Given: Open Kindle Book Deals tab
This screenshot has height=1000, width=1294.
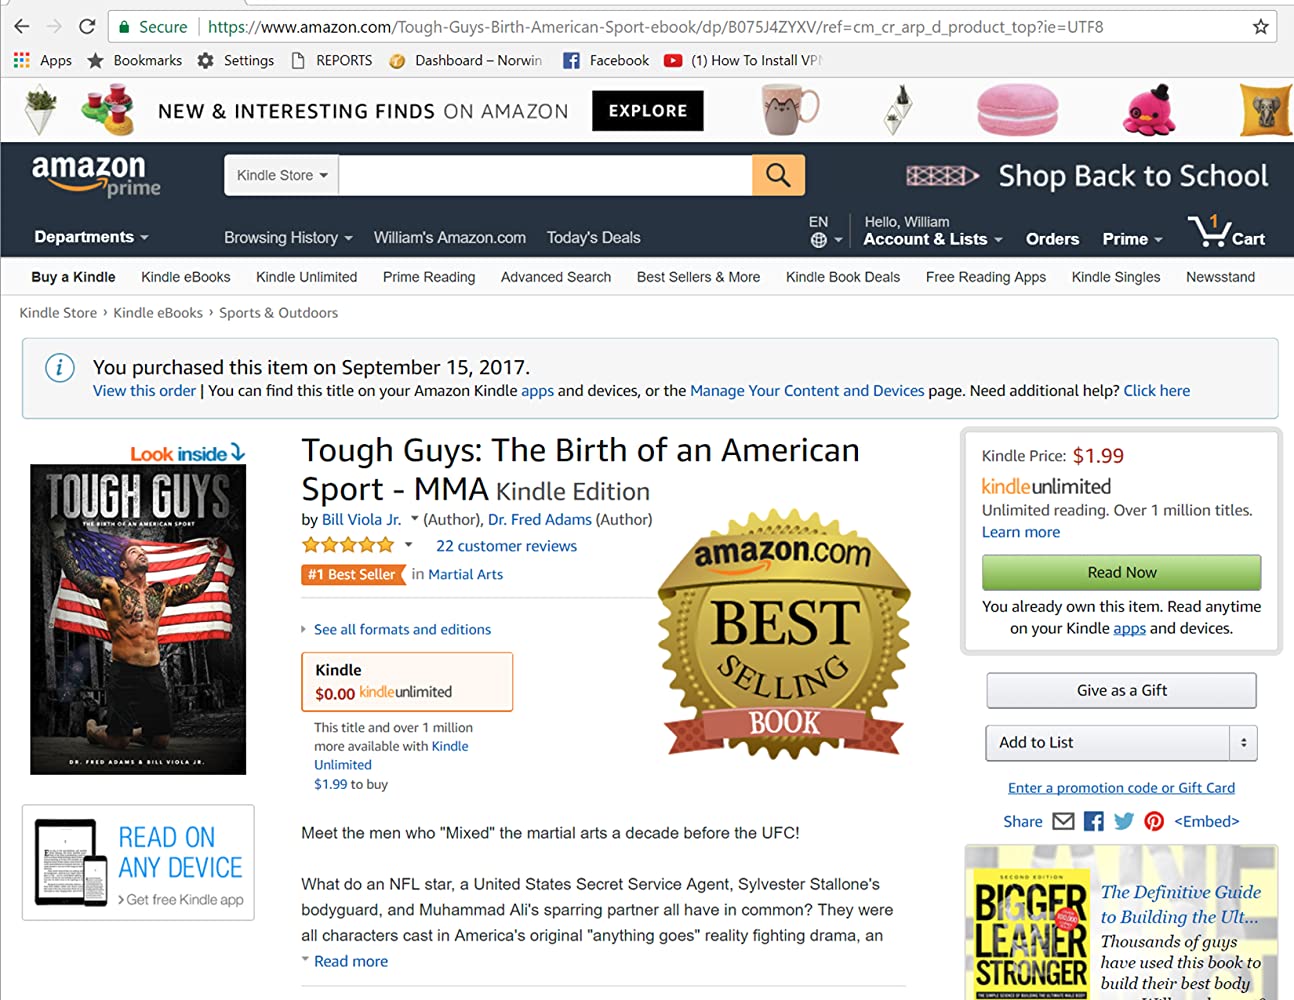Looking at the screenshot, I should tap(843, 277).
